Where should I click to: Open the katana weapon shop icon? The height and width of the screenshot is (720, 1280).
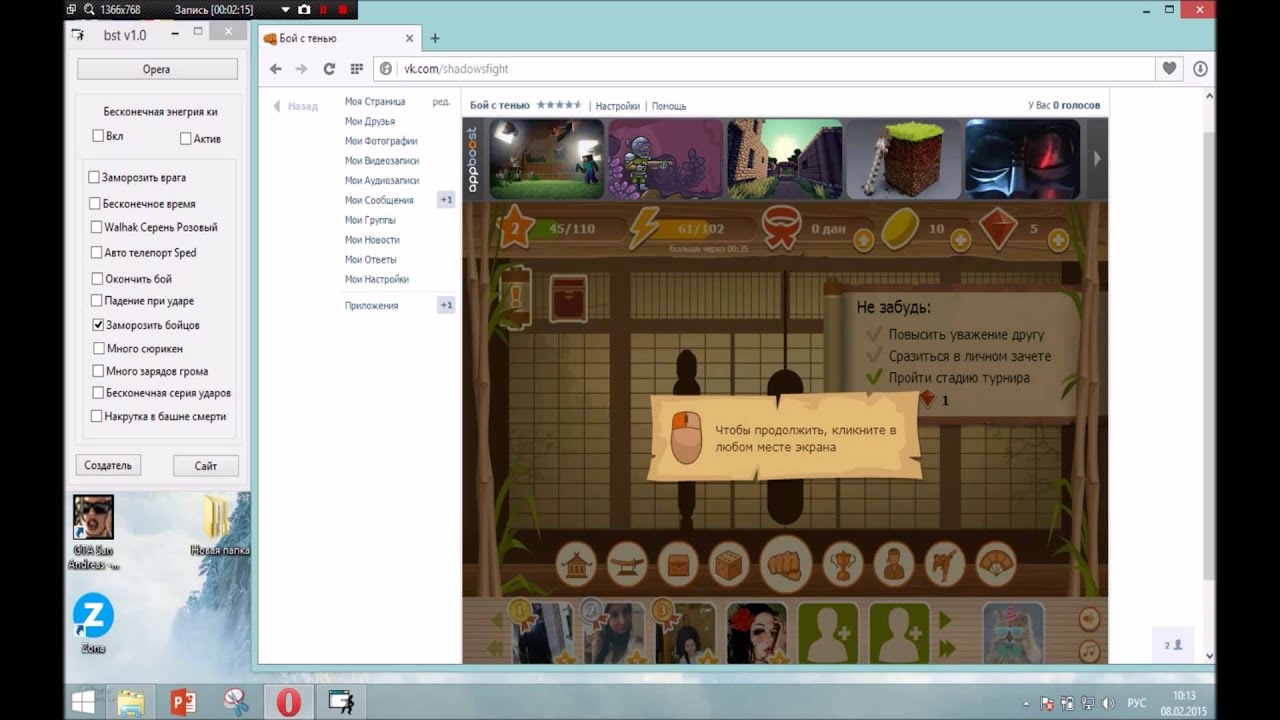click(x=628, y=565)
